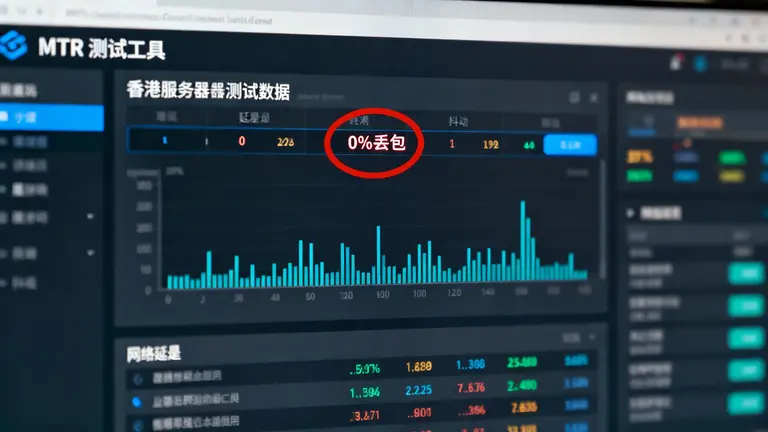Click the chart panel vertical scrollbar
768x432 pixels.
pyautogui.click(x=602, y=219)
